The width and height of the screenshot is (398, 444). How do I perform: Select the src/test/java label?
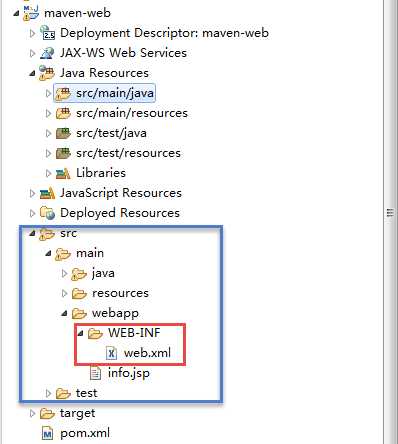tap(111, 133)
